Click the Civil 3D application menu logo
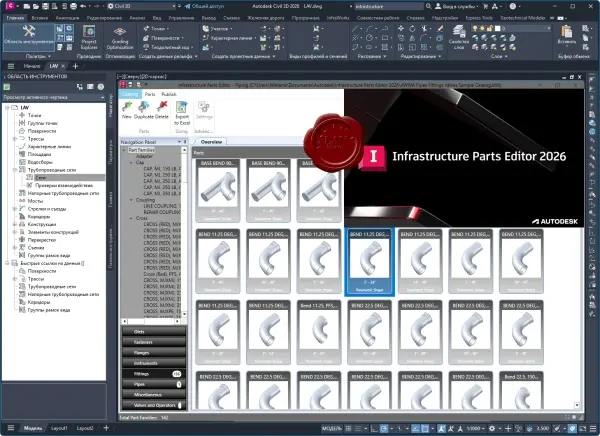Image resolution: width=600 pixels, height=436 pixels. 10,6
